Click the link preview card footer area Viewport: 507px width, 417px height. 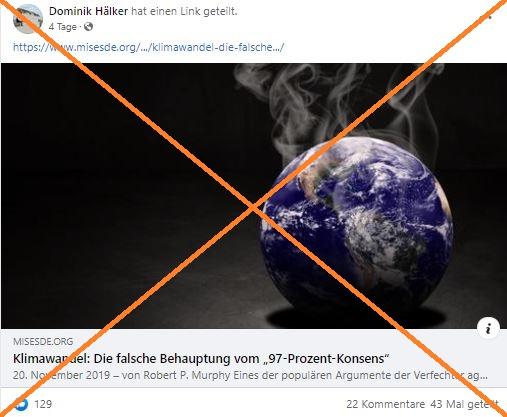point(254,358)
